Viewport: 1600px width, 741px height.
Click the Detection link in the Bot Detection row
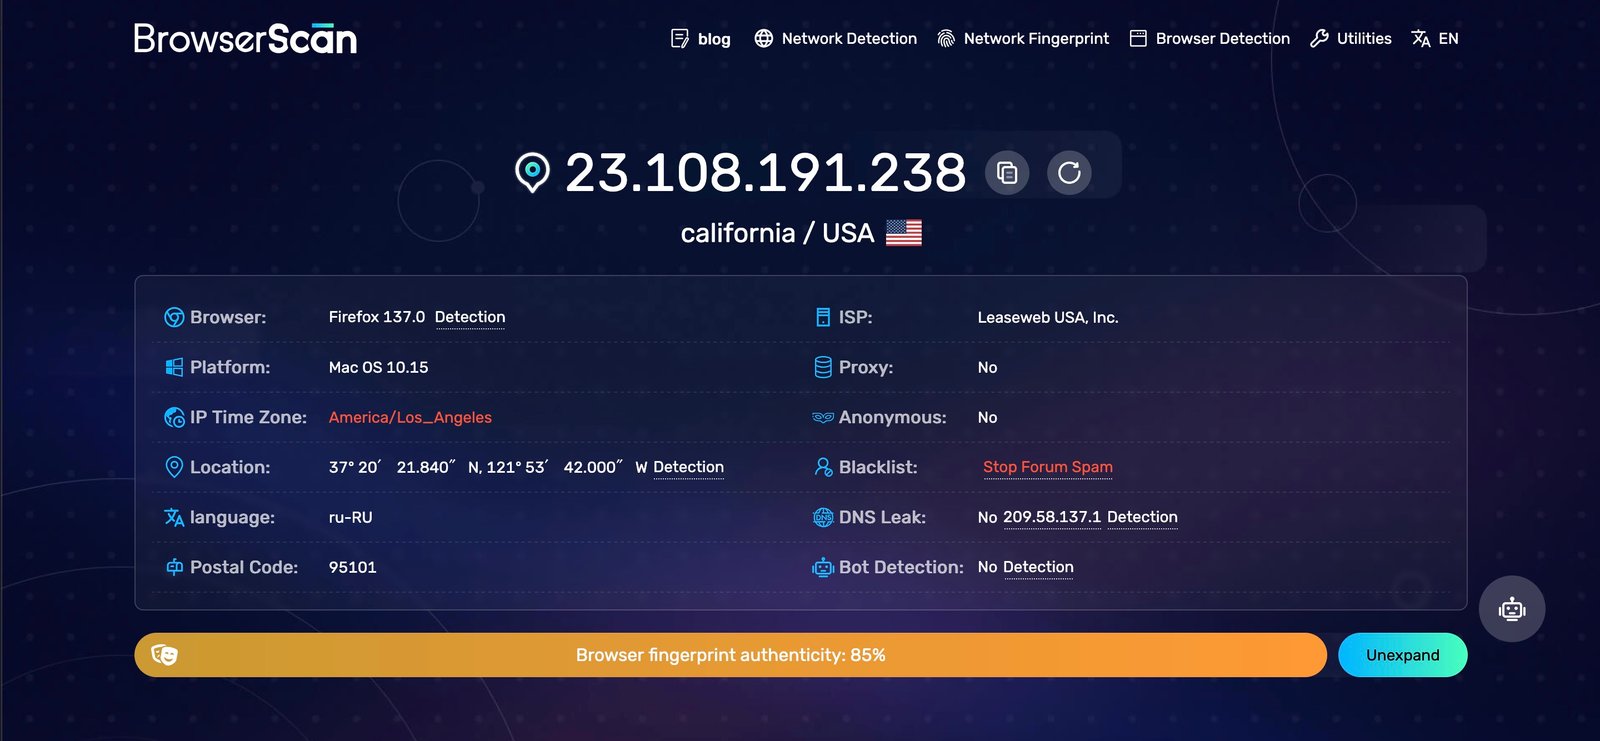(1038, 567)
